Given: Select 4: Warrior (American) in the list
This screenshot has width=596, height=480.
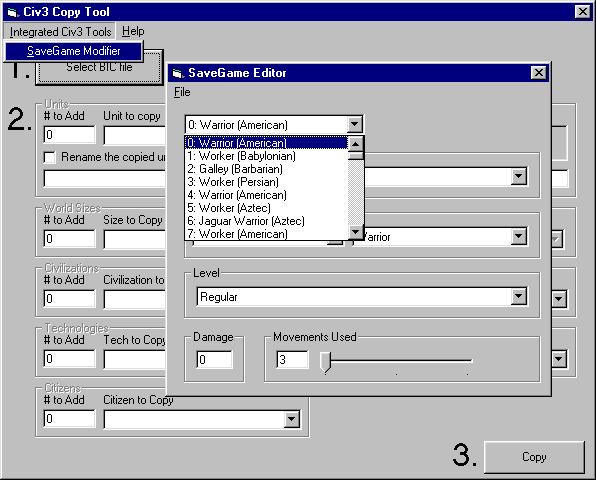Looking at the screenshot, I should tap(266, 195).
